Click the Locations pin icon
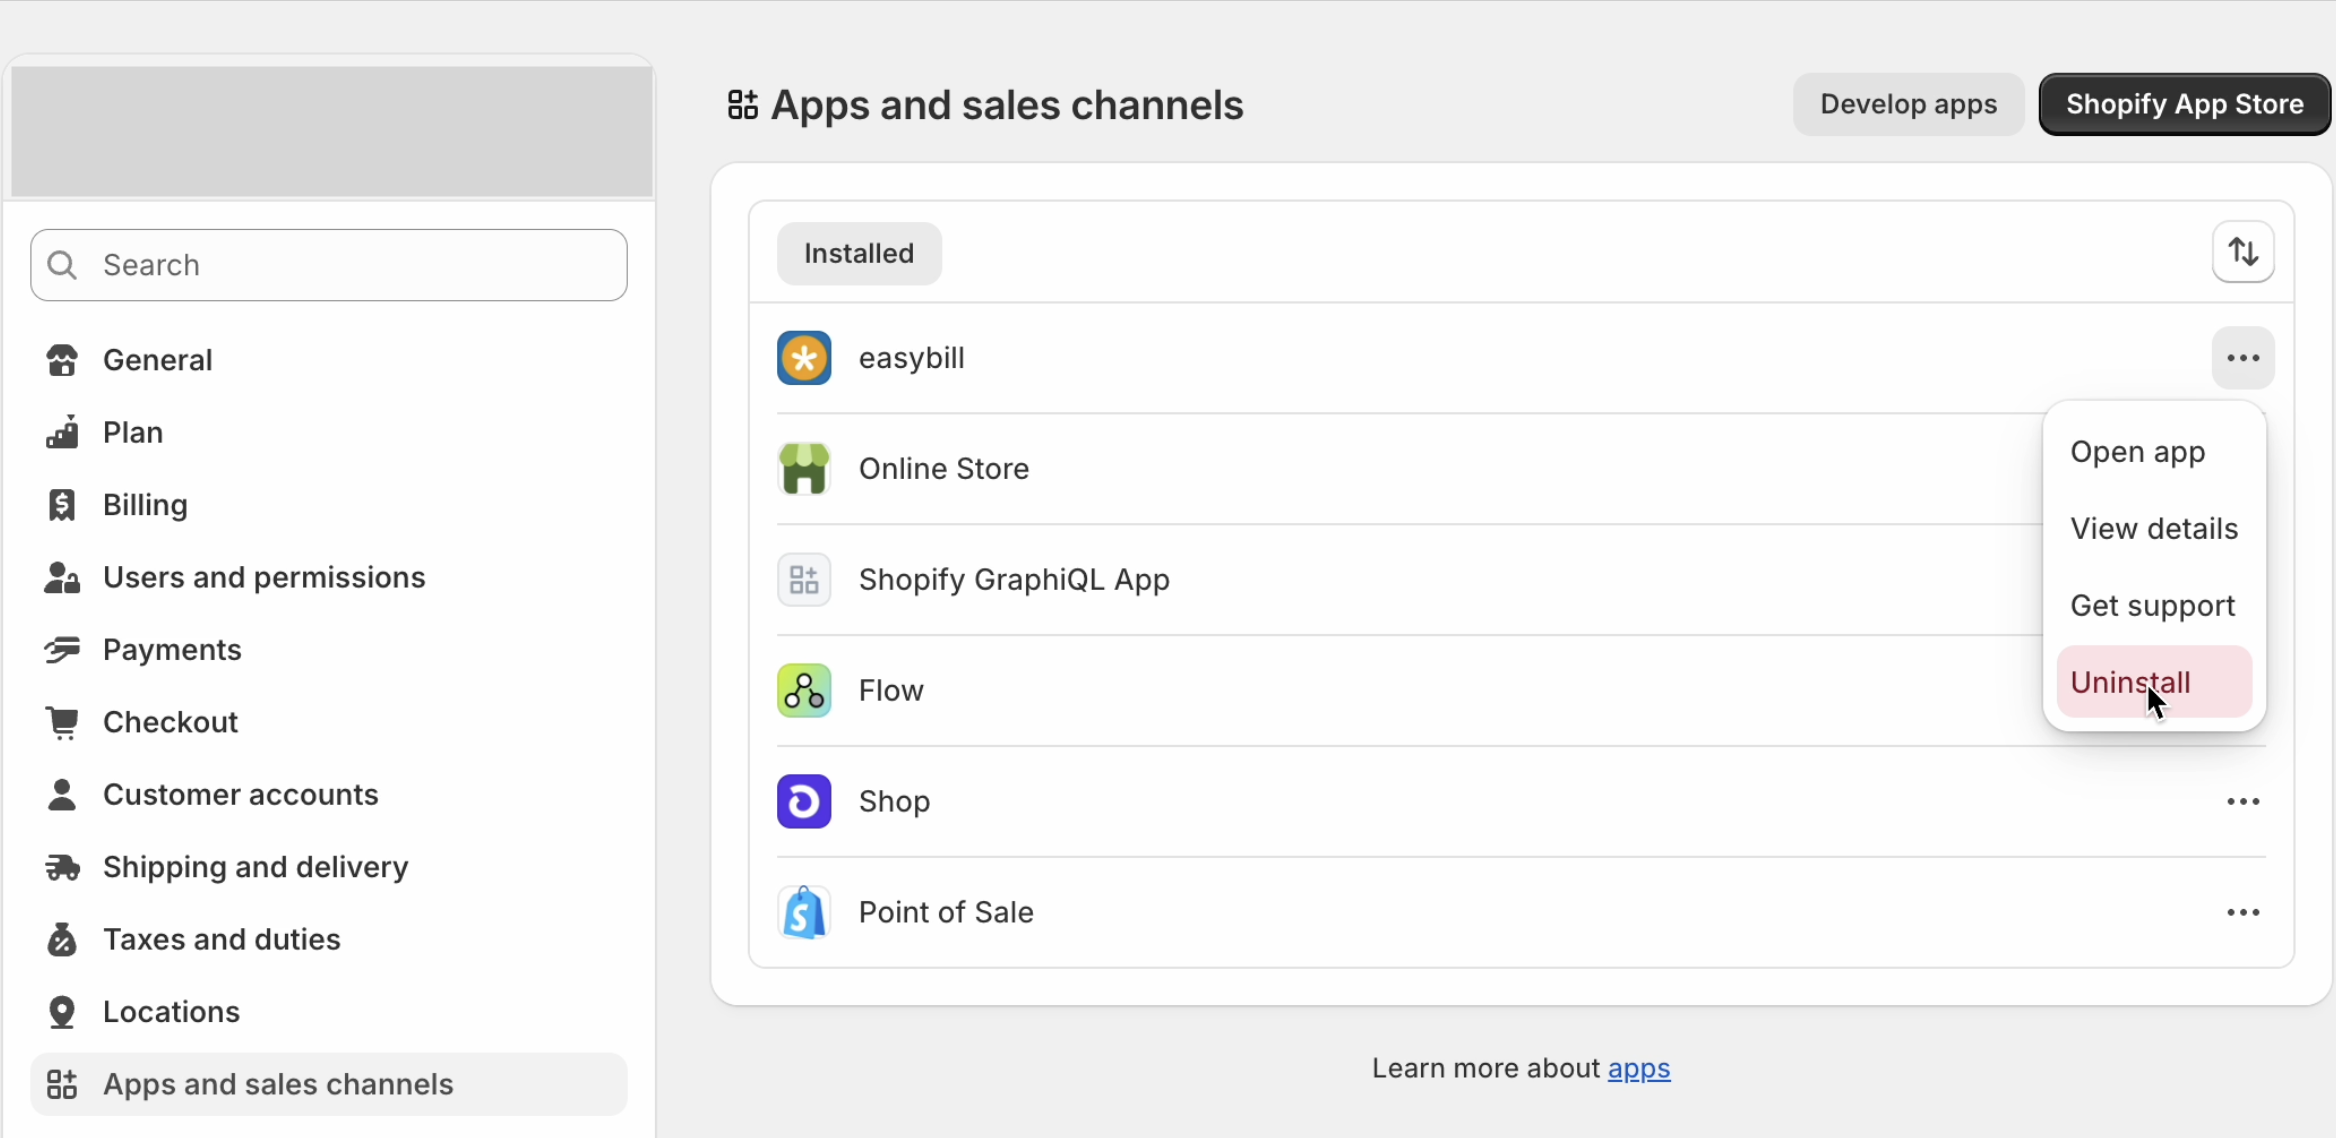Viewport: 2336px width, 1138px height. (x=62, y=1012)
